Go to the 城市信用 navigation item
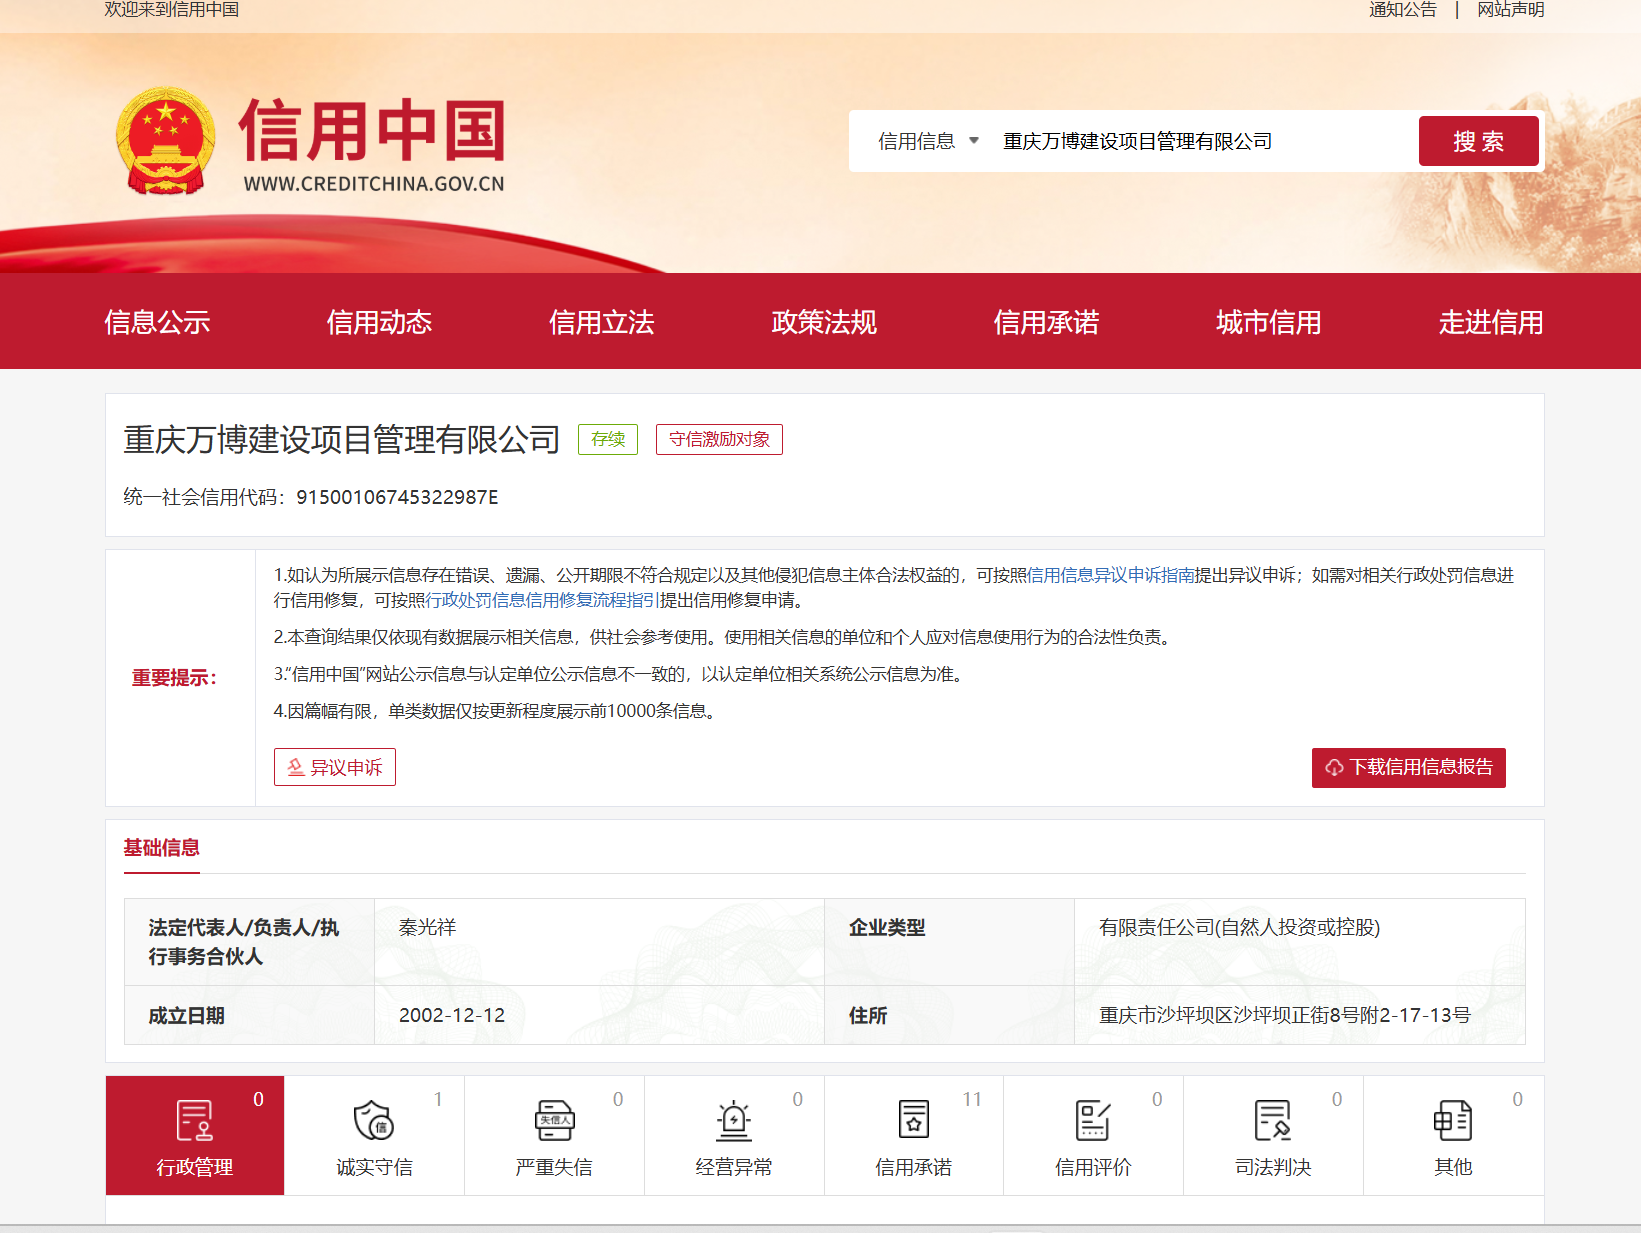This screenshot has width=1641, height=1233. [x=1268, y=322]
